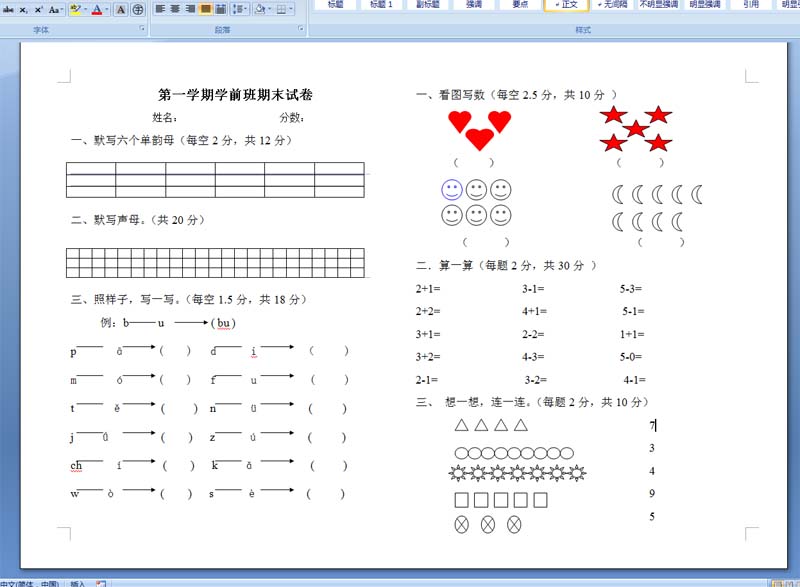The width and height of the screenshot is (800, 587).
Task: Apply yellow text highlight color
Action: (x=76, y=9)
